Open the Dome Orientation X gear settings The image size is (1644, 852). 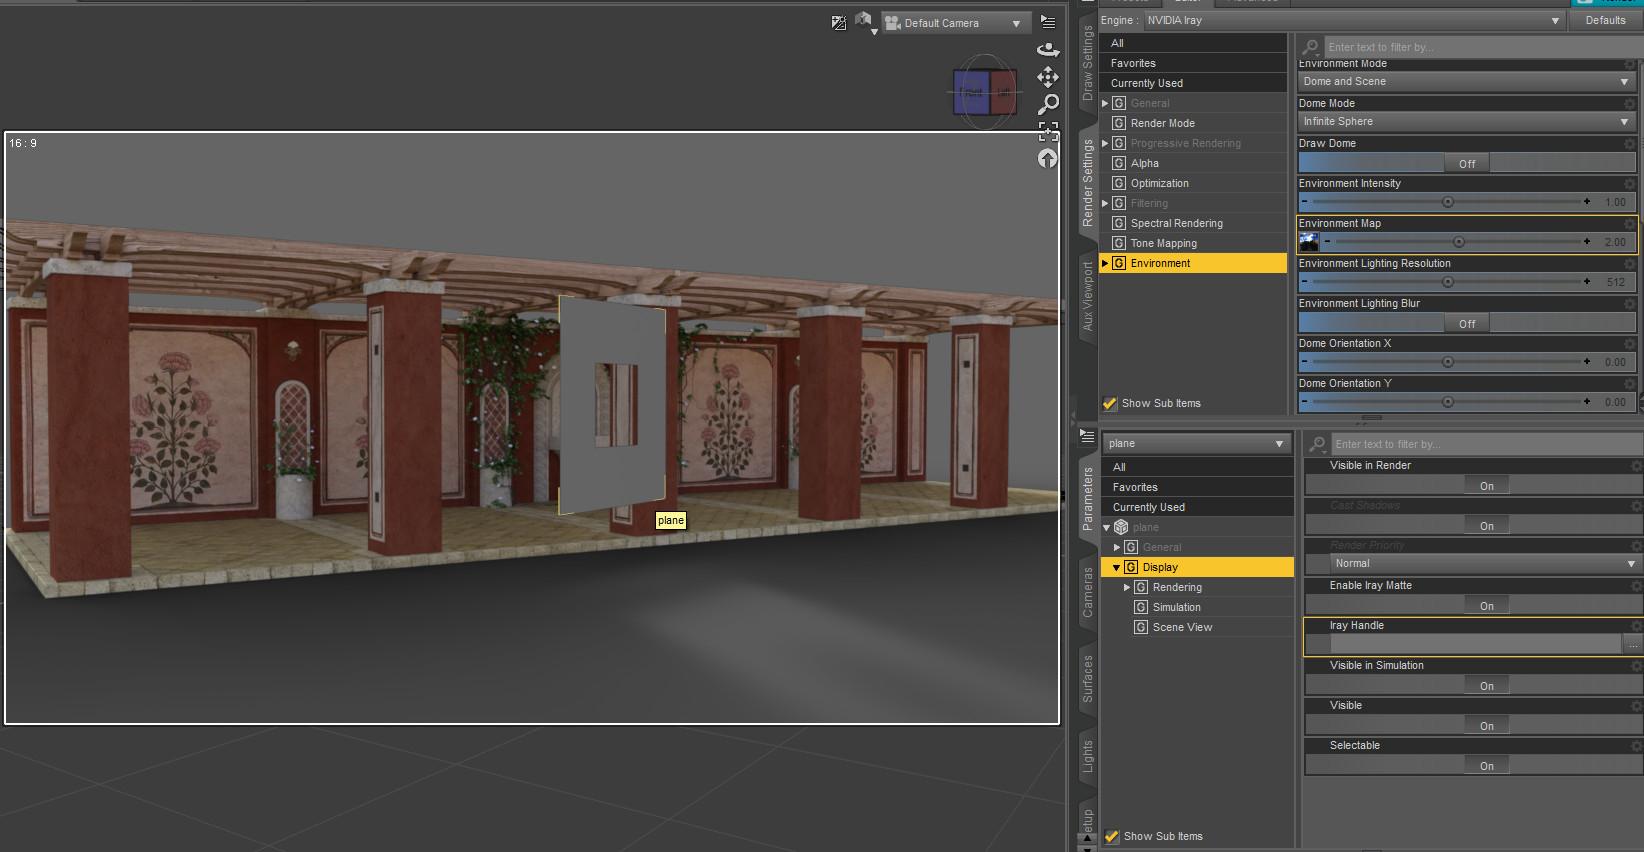pyautogui.click(x=1629, y=344)
